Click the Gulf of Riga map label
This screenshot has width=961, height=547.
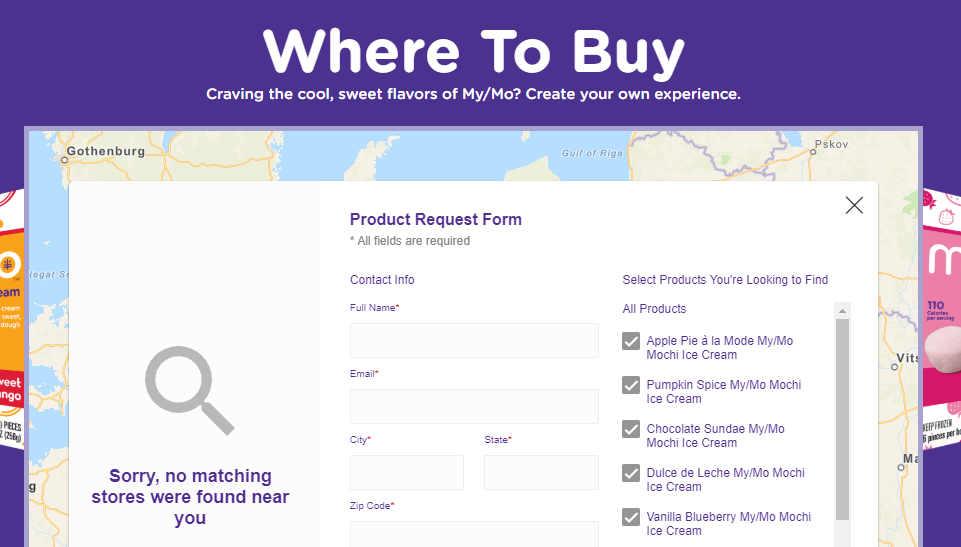click(x=592, y=153)
